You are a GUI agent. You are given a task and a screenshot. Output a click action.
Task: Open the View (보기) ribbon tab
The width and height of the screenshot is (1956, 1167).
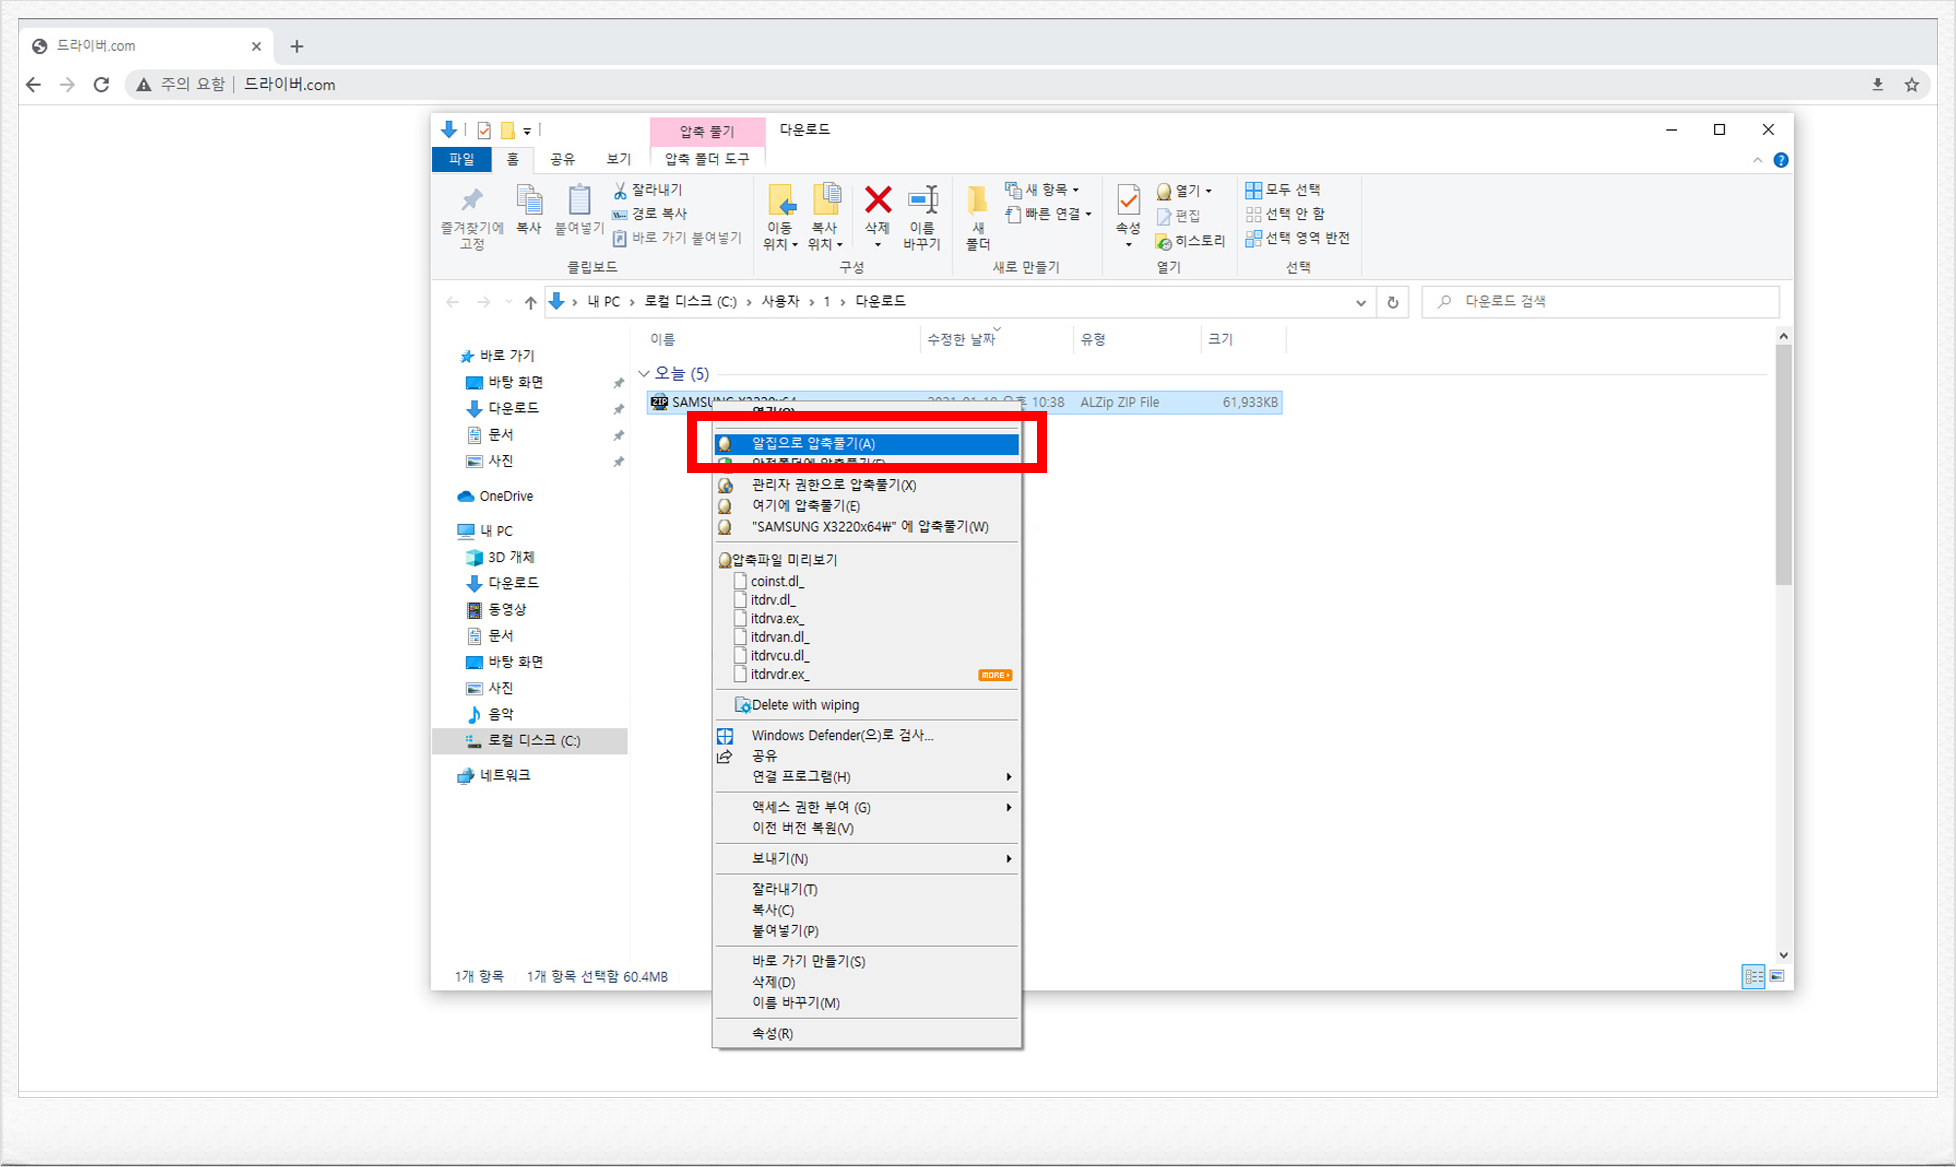pyautogui.click(x=618, y=159)
